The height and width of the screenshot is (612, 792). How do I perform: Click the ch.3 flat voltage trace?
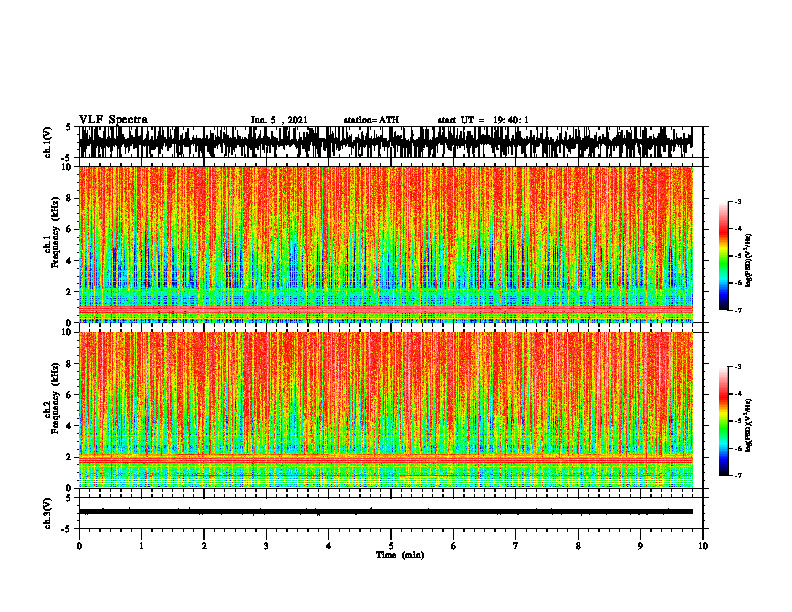point(385,512)
